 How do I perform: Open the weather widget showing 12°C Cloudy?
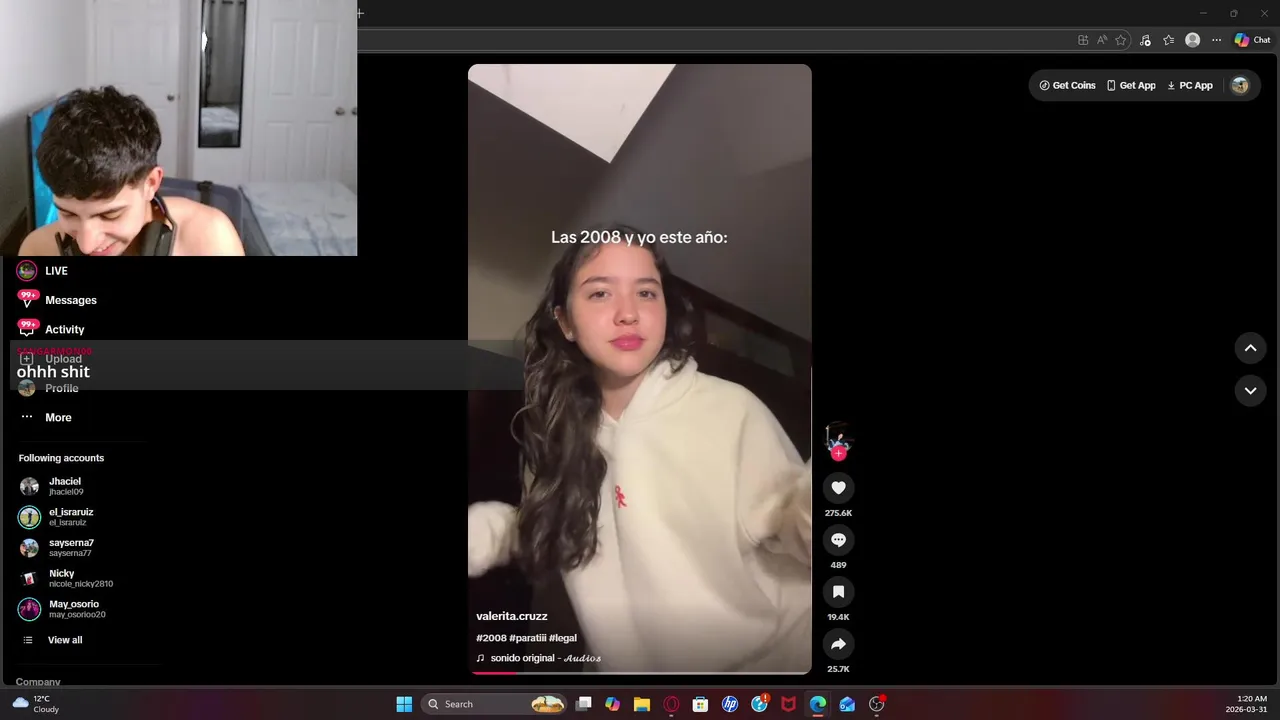(x=35, y=704)
